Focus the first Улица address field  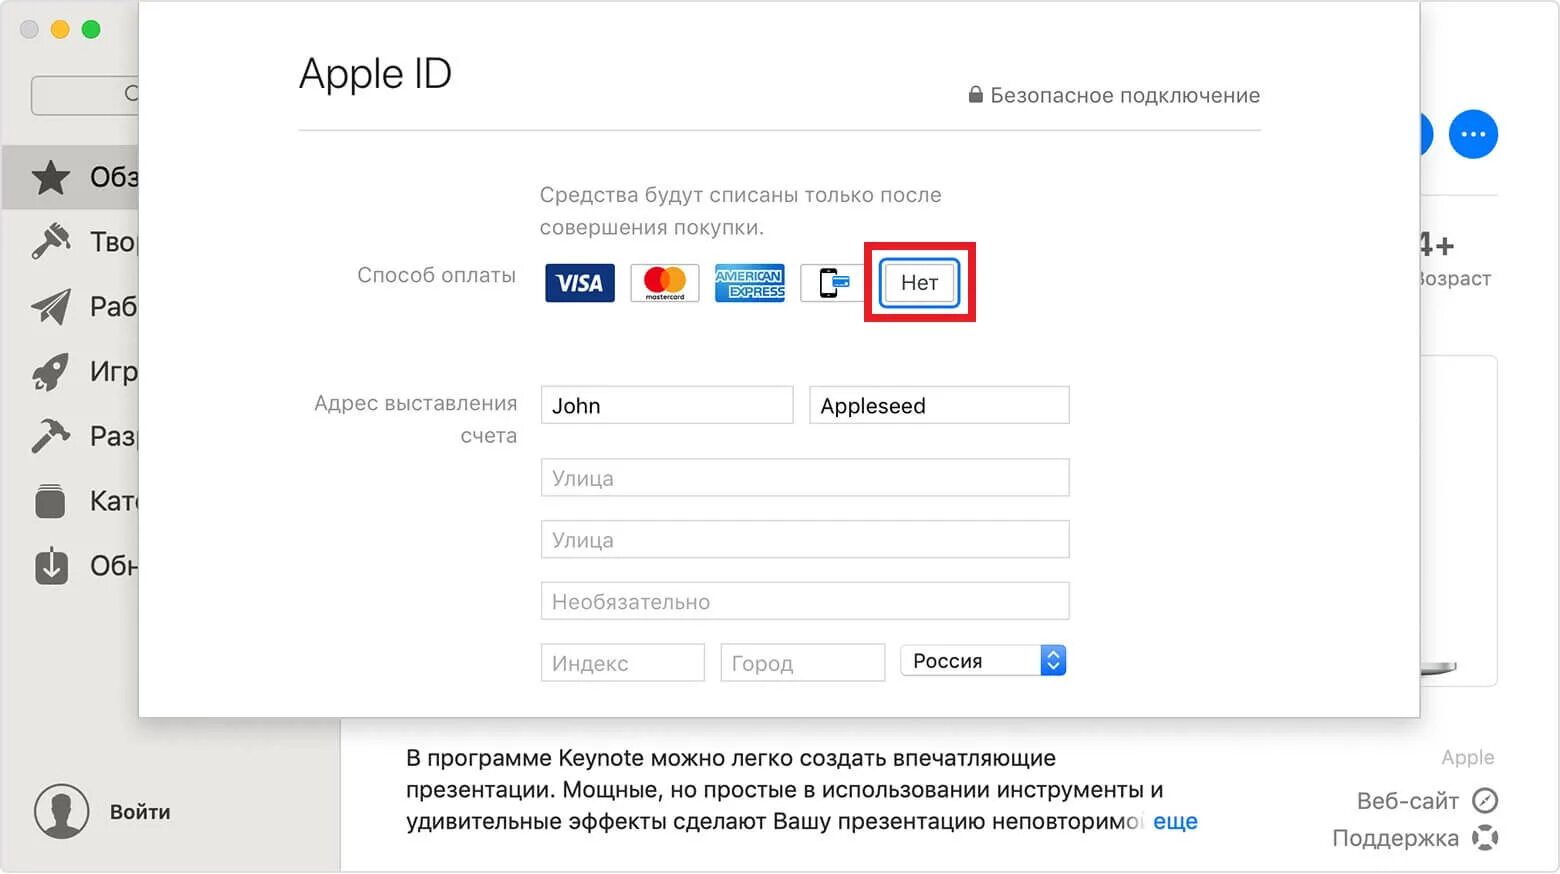click(x=805, y=477)
